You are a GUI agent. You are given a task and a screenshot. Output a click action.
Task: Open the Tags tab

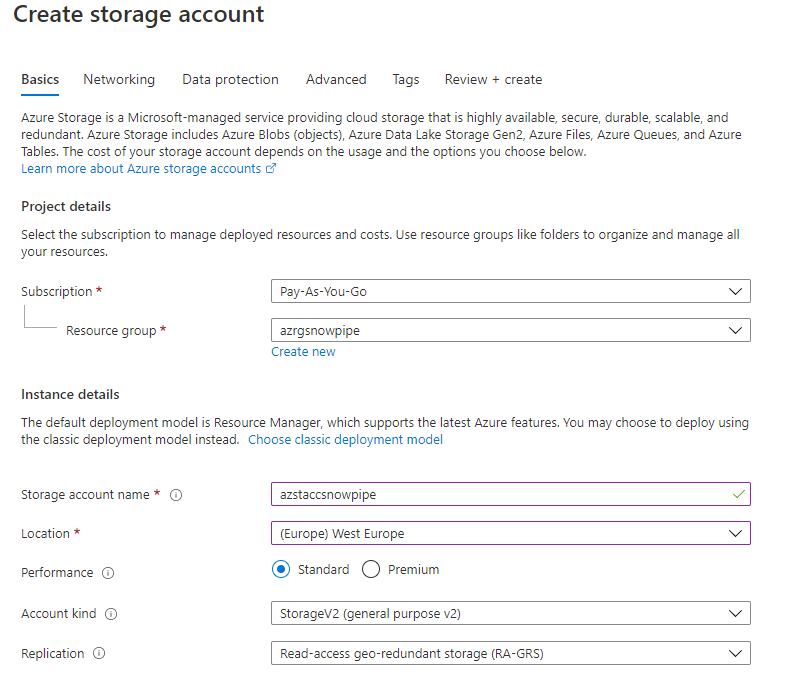[406, 80]
